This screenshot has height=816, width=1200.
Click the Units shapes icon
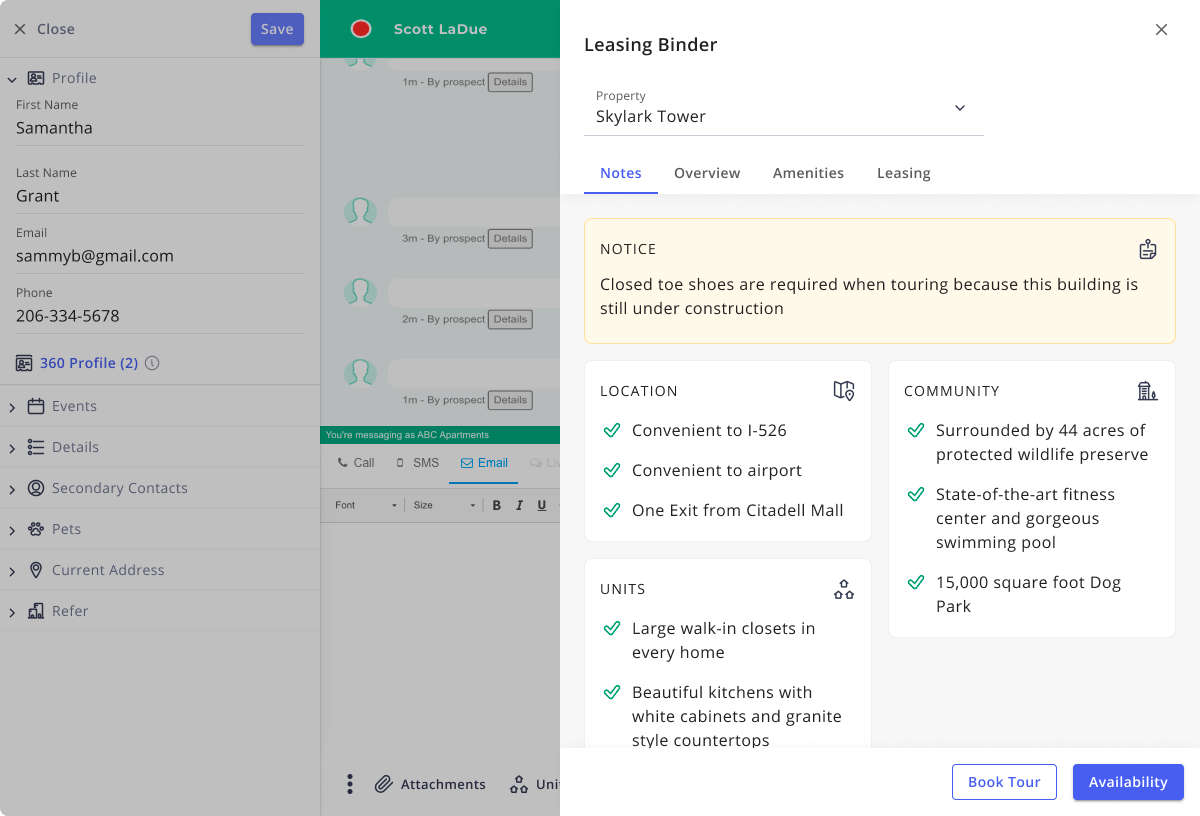(x=843, y=589)
